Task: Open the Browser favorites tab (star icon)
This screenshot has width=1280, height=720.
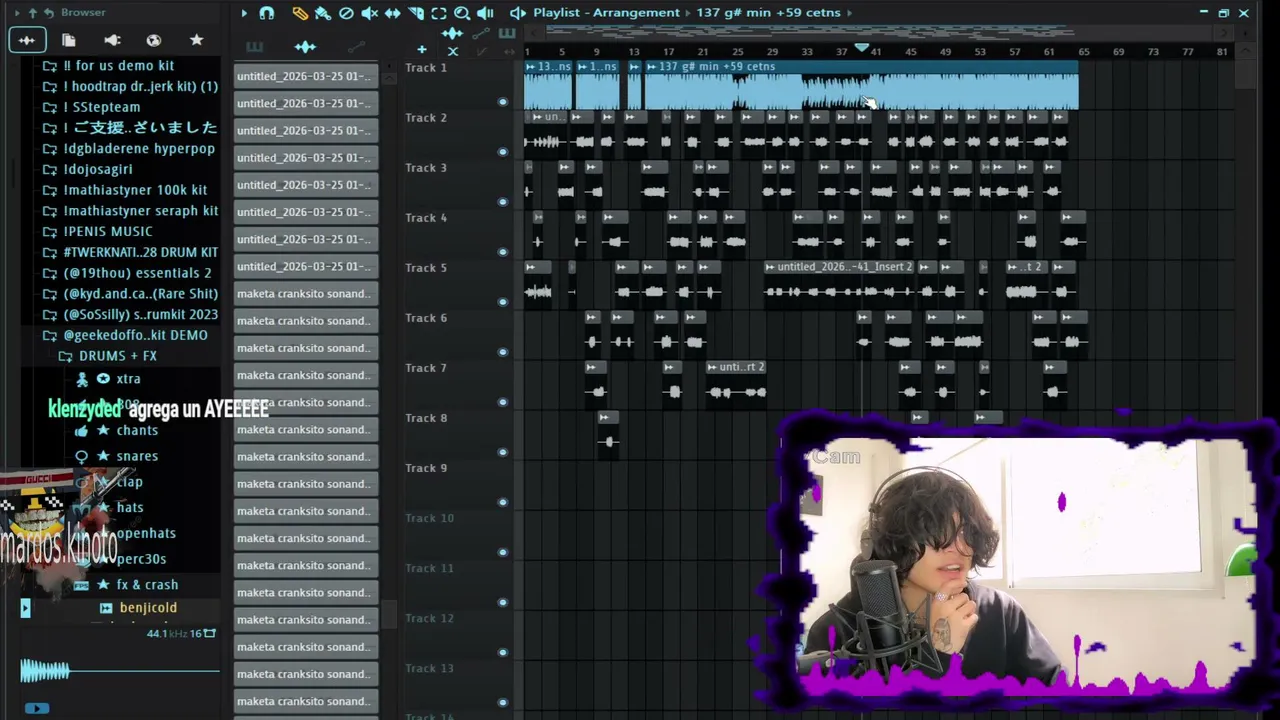Action: (x=197, y=40)
